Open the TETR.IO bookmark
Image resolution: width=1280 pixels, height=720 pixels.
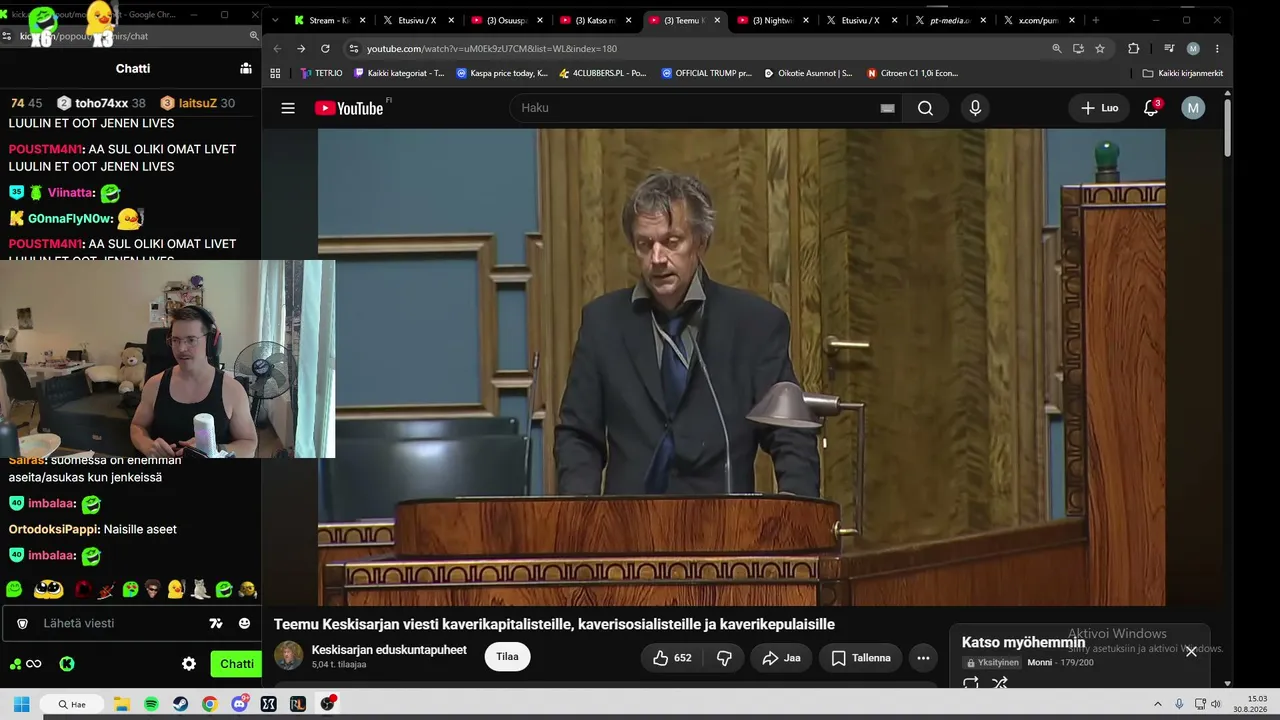point(321,73)
